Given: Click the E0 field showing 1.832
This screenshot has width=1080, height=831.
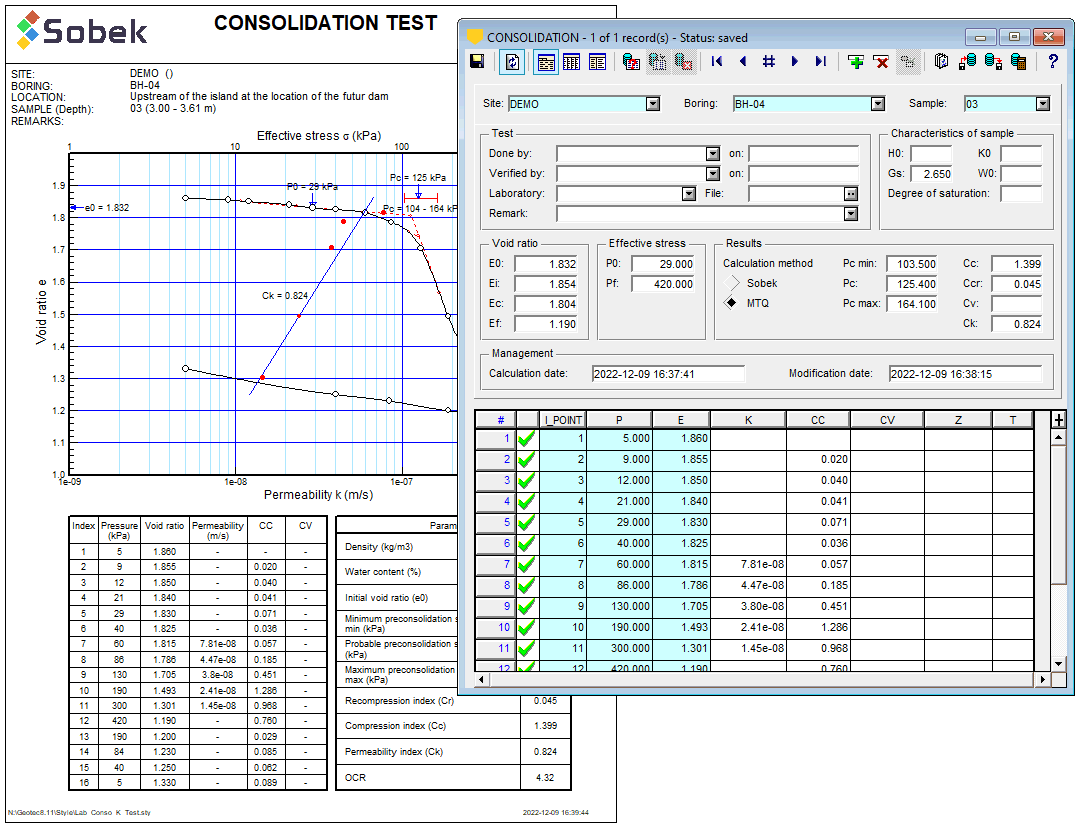Looking at the screenshot, I should (546, 264).
